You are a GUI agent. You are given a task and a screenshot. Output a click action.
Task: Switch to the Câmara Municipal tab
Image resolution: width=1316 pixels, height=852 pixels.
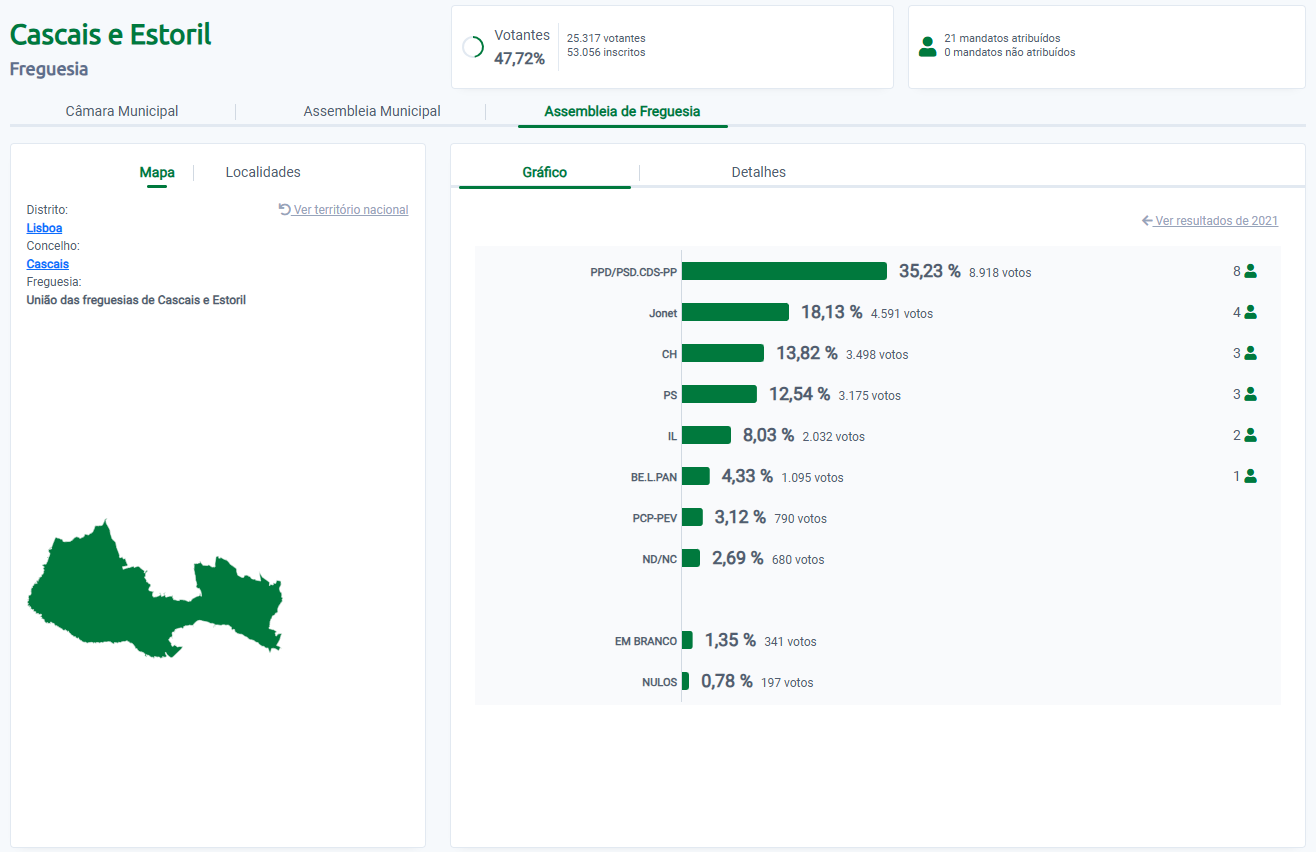pos(122,111)
